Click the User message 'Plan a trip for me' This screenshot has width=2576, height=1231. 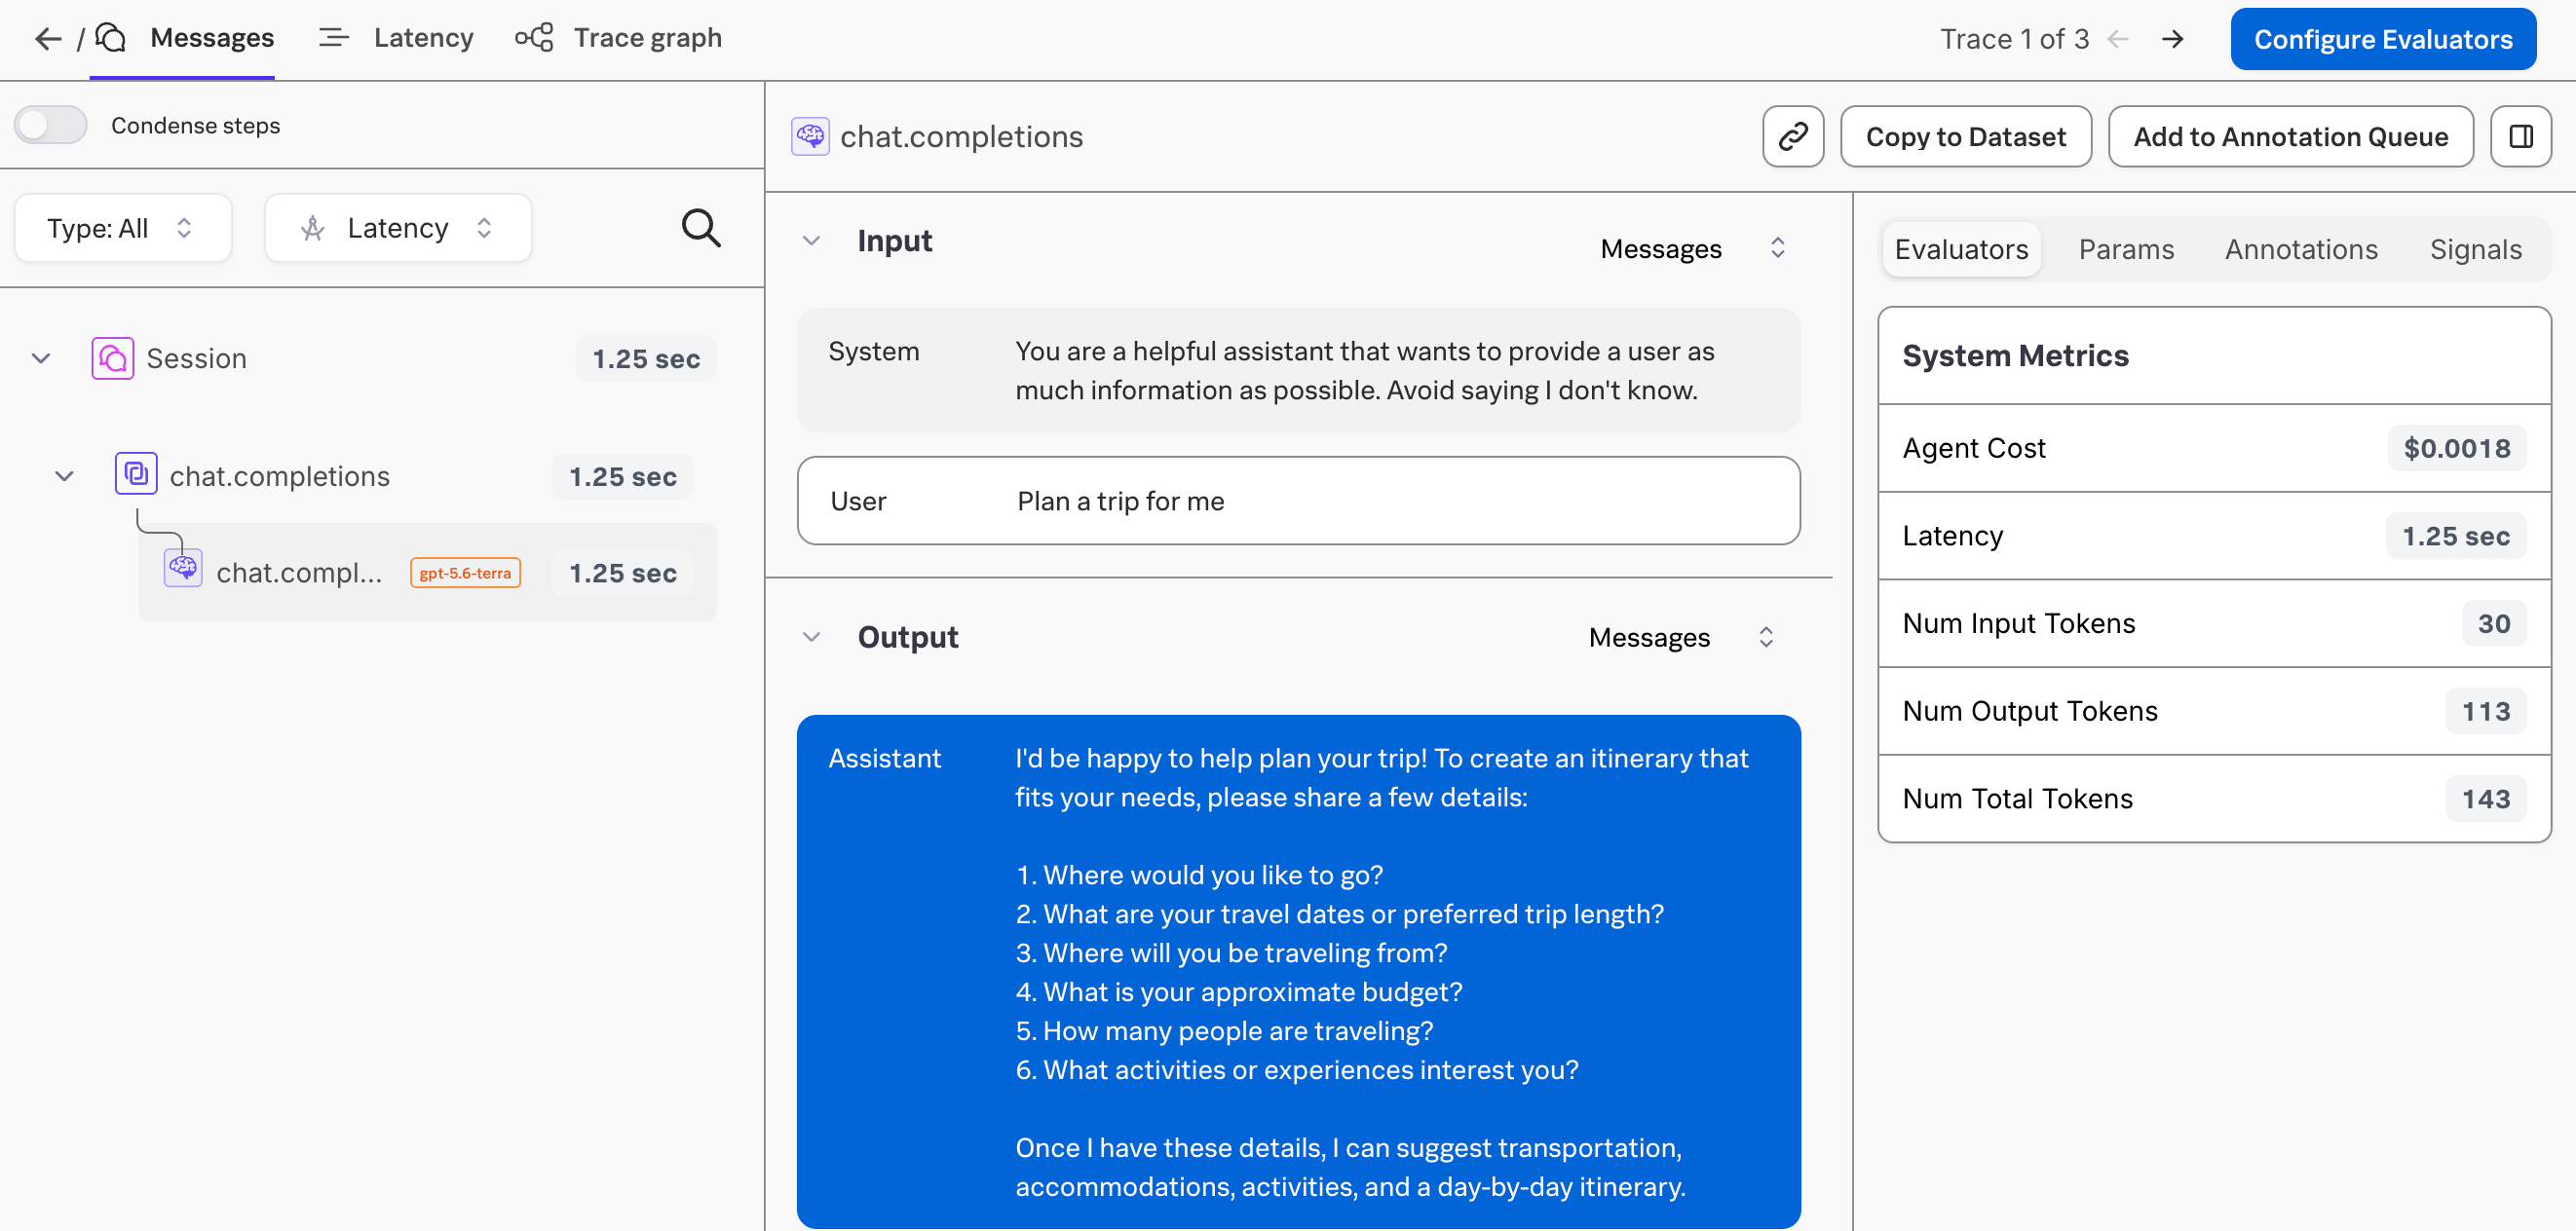(x=1298, y=501)
